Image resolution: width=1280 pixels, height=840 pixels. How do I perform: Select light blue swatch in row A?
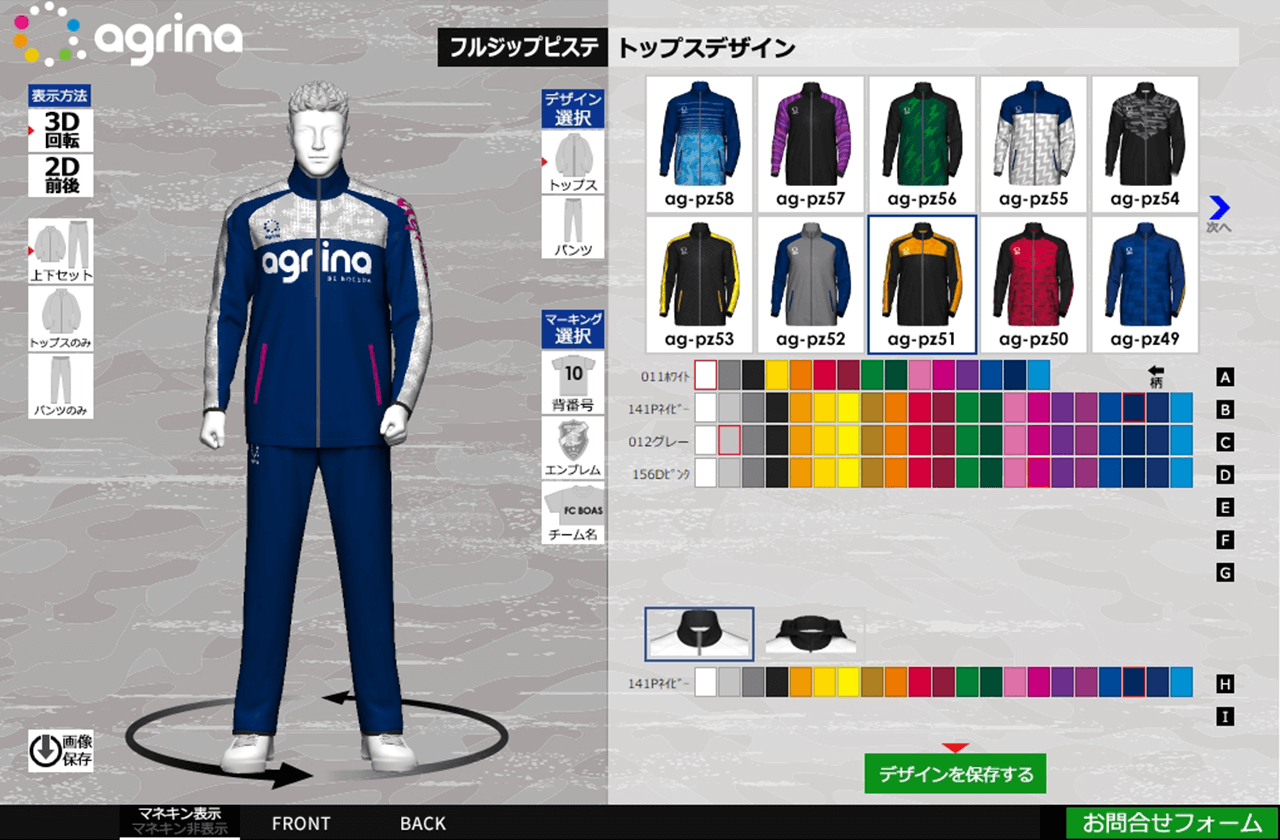coord(1038,375)
